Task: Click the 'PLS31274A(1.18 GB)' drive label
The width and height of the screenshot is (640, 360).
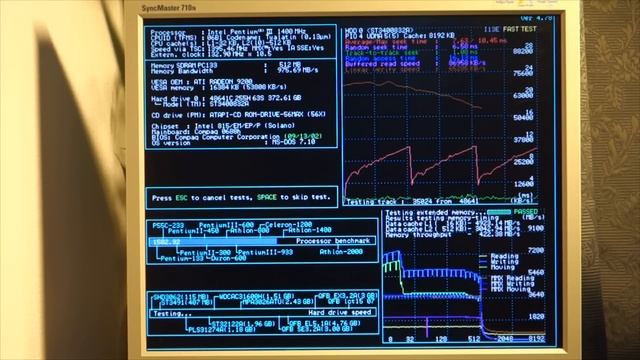Action: 222,329
